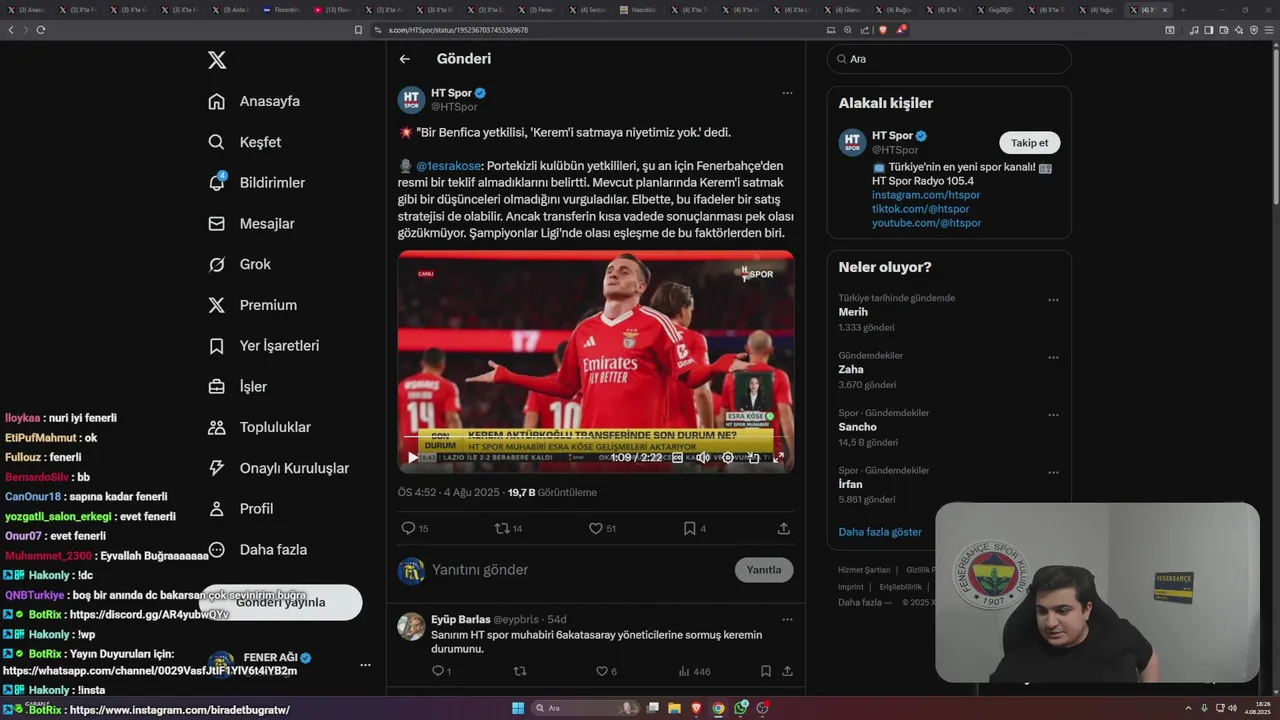1280x720 pixels.
Task: Click the X logo in sidebar
Action: tap(217, 60)
